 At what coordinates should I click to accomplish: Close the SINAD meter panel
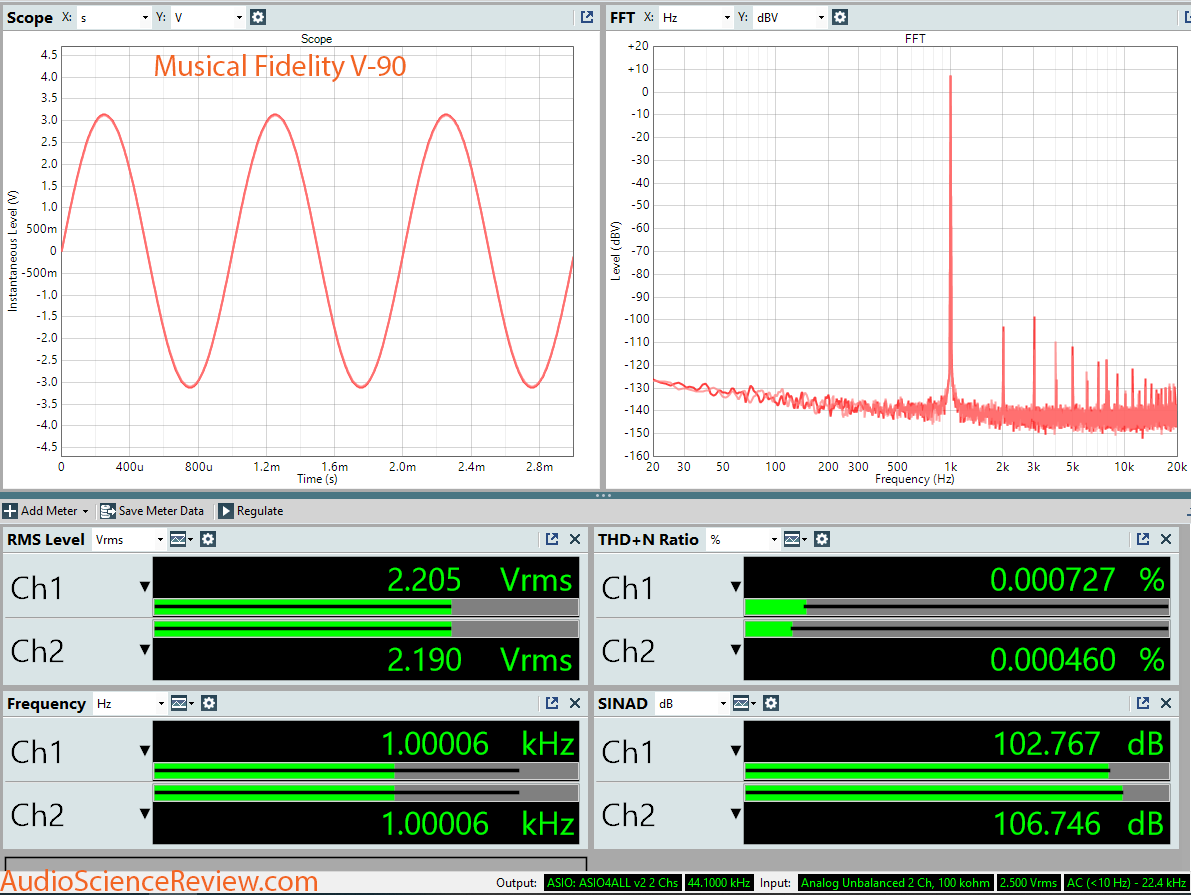pyautogui.click(x=1166, y=704)
